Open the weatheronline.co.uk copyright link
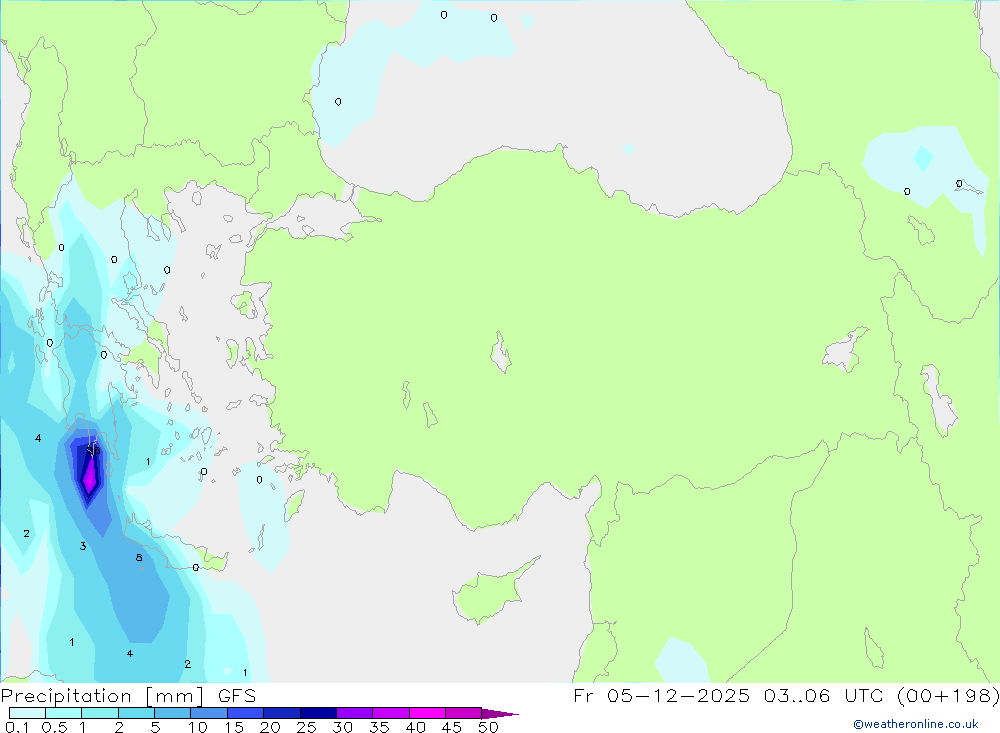Image resolution: width=1000 pixels, height=733 pixels. (x=916, y=724)
